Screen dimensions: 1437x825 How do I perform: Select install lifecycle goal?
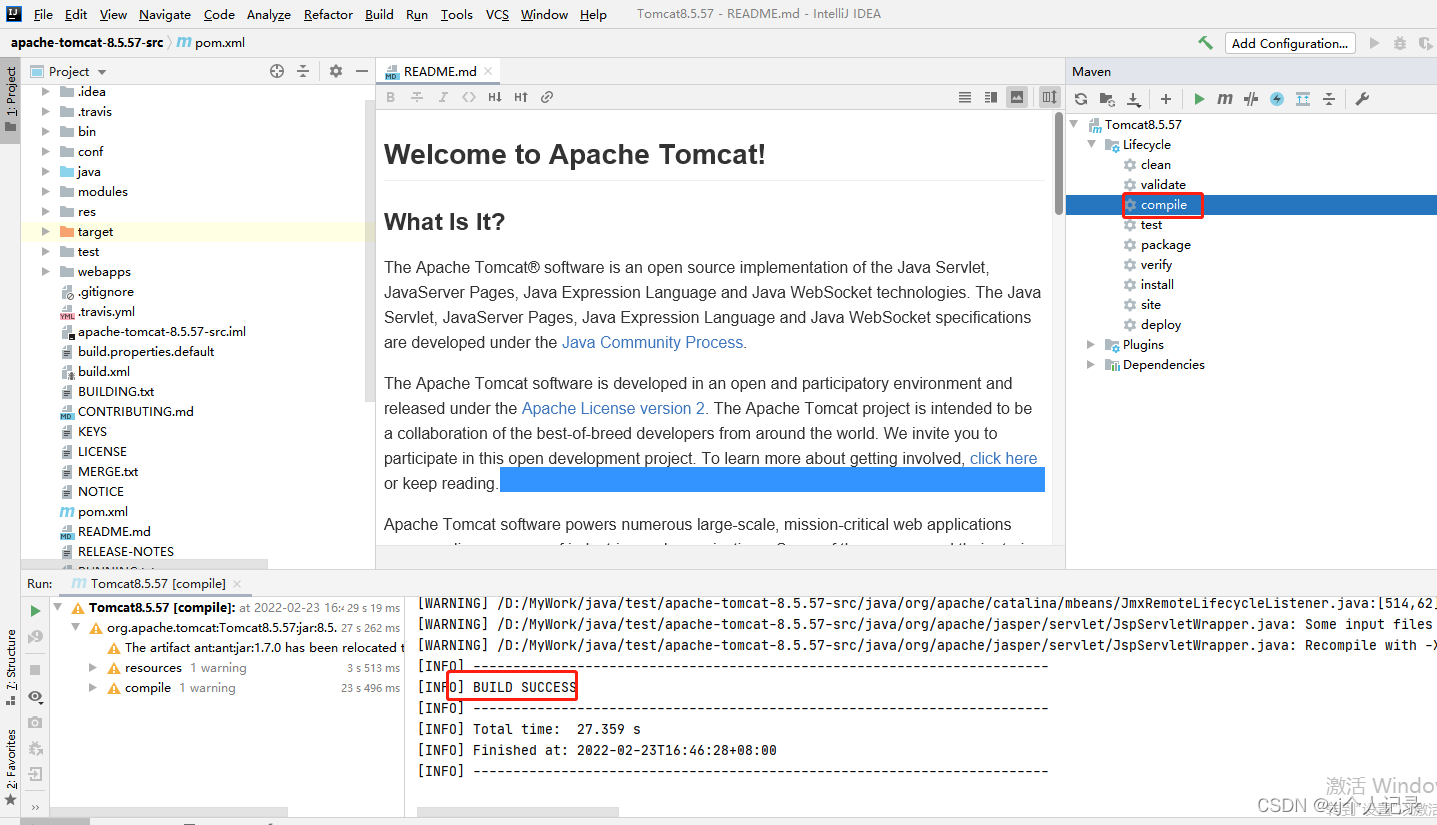1157,285
